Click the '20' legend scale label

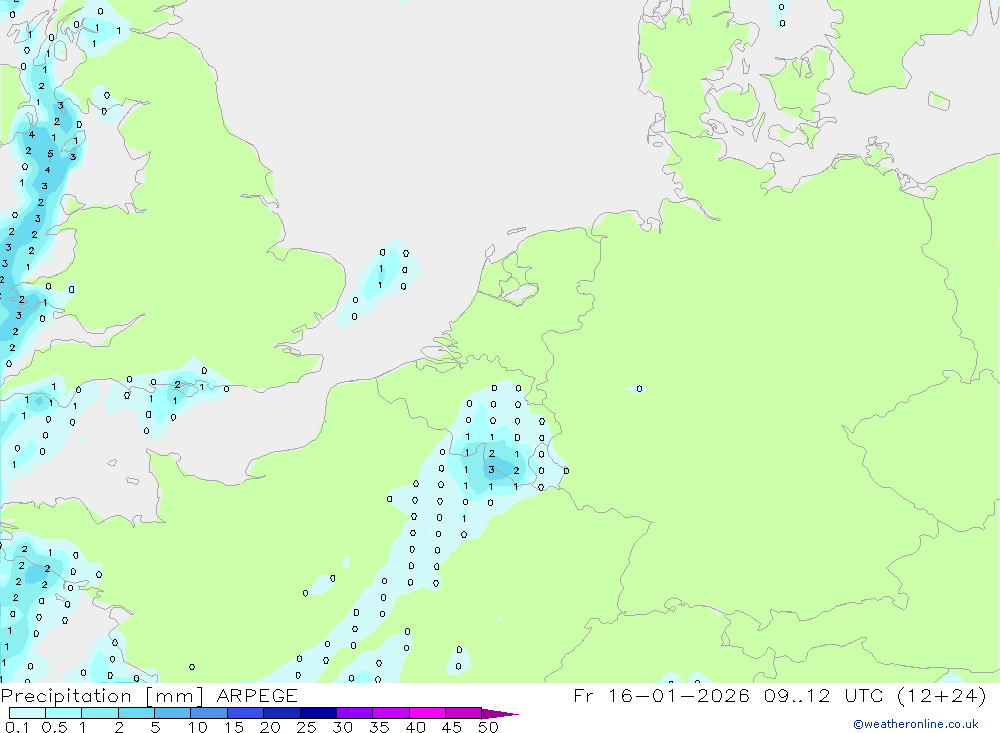(x=270, y=727)
